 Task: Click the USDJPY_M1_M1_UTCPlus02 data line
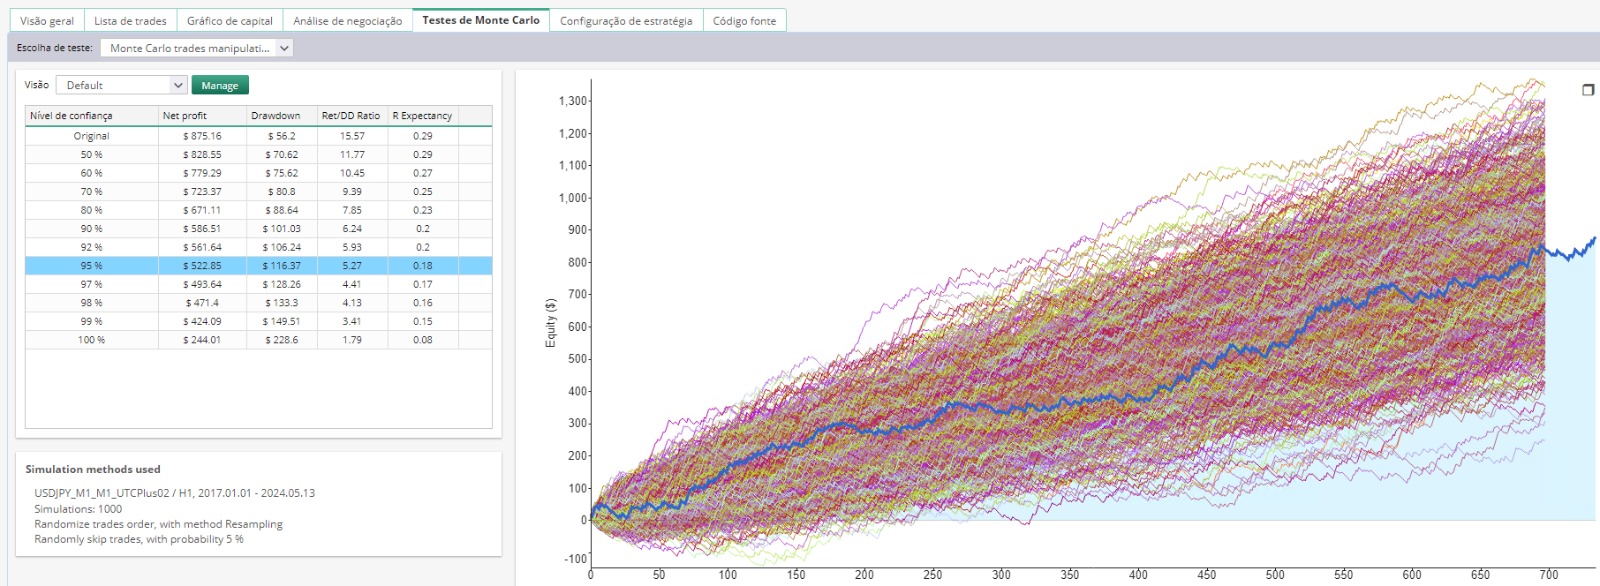coord(174,493)
